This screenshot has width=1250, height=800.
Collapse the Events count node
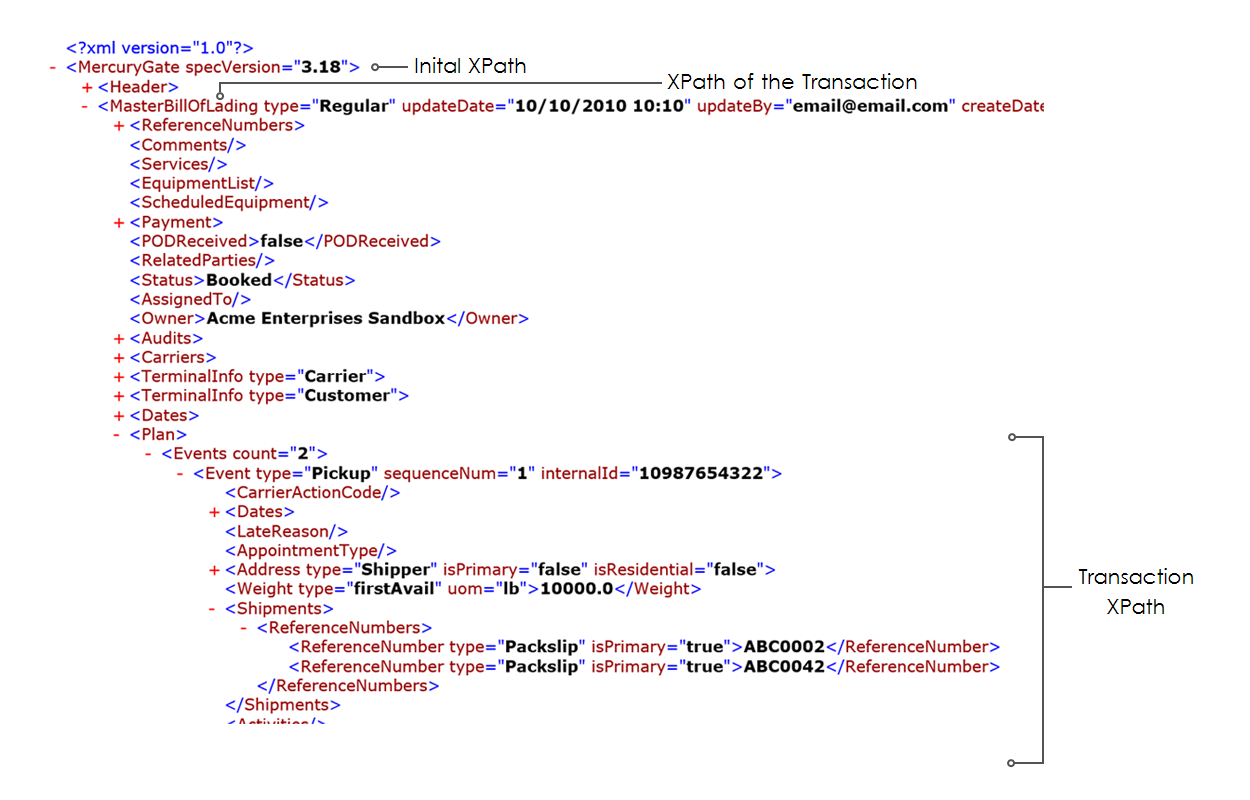tap(151, 454)
